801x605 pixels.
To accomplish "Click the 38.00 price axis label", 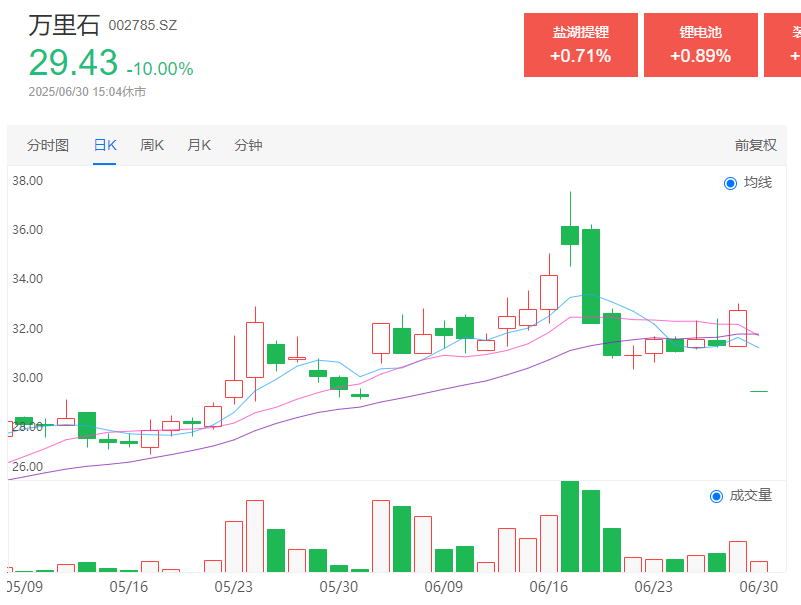I will pyautogui.click(x=28, y=181).
